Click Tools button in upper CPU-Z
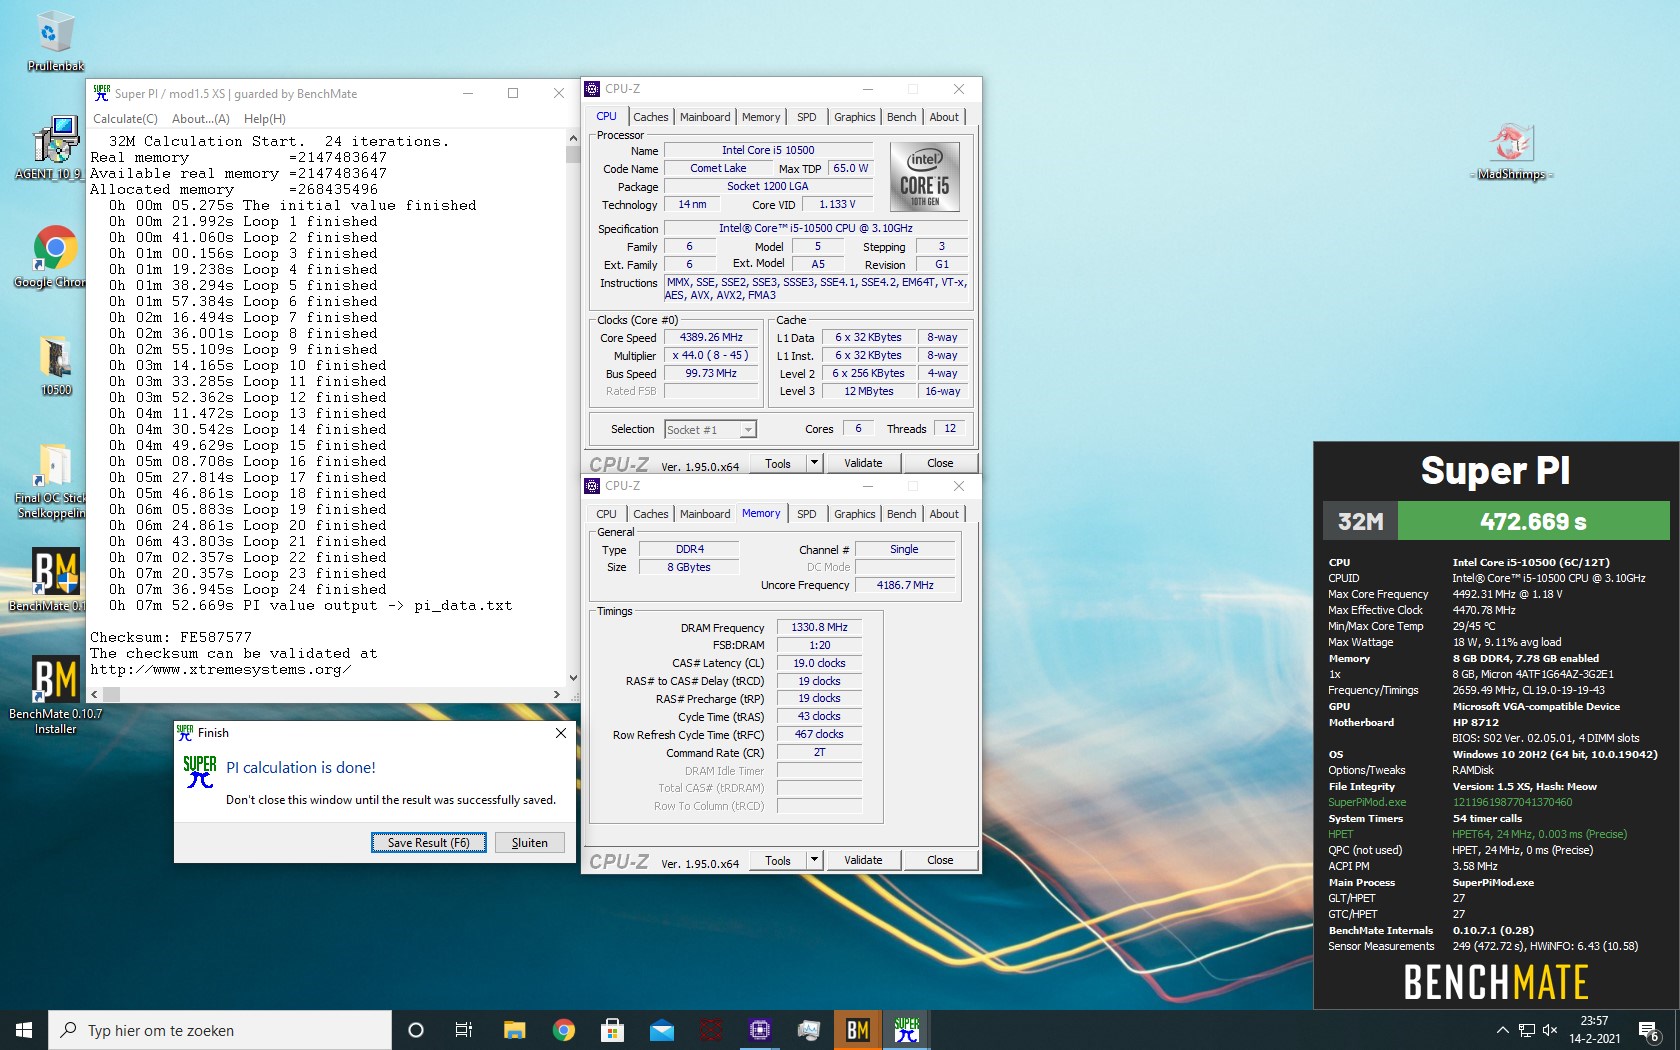Screen dimensions: 1680x1050 click(778, 463)
